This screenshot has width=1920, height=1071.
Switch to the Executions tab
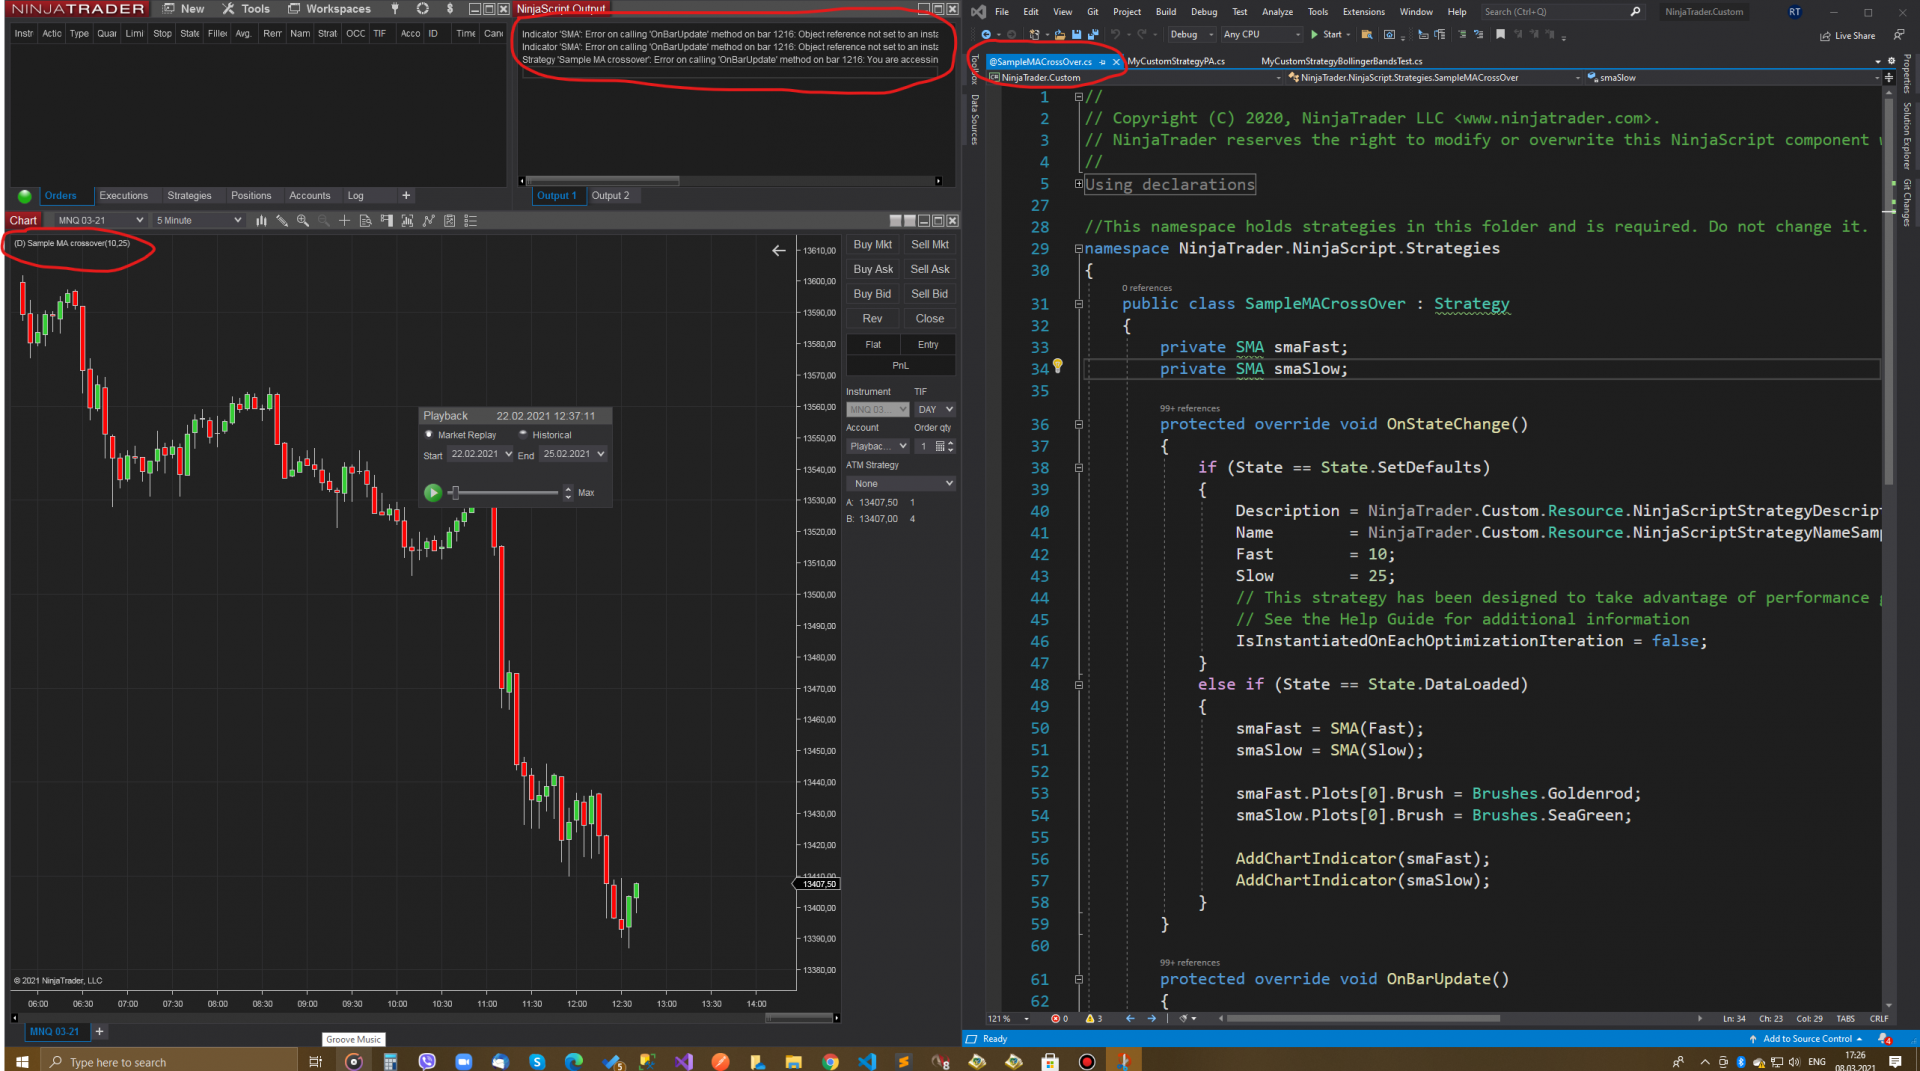click(x=123, y=196)
